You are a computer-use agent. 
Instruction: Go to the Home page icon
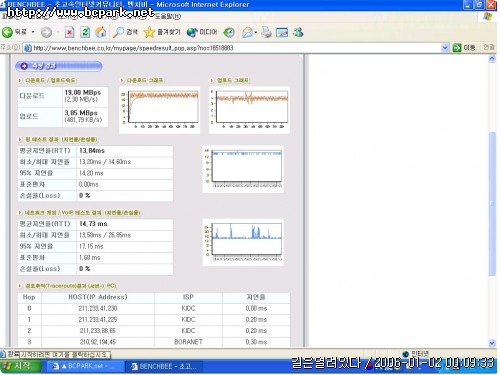tap(101, 32)
